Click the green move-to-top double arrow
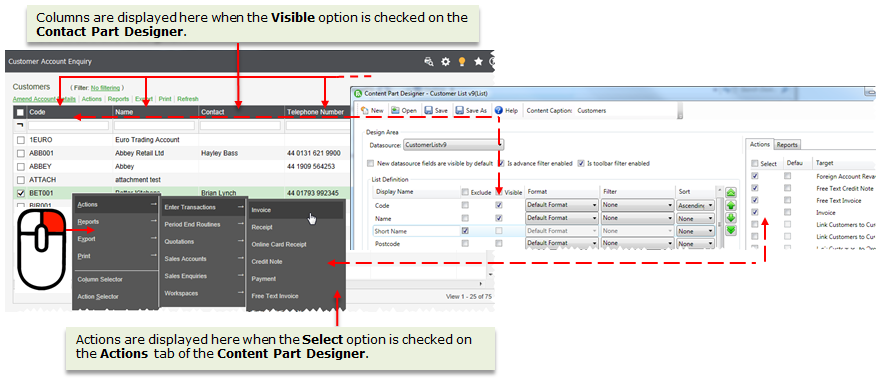Image resolution: width=884 pixels, height=378 pixels. [731, 192]
